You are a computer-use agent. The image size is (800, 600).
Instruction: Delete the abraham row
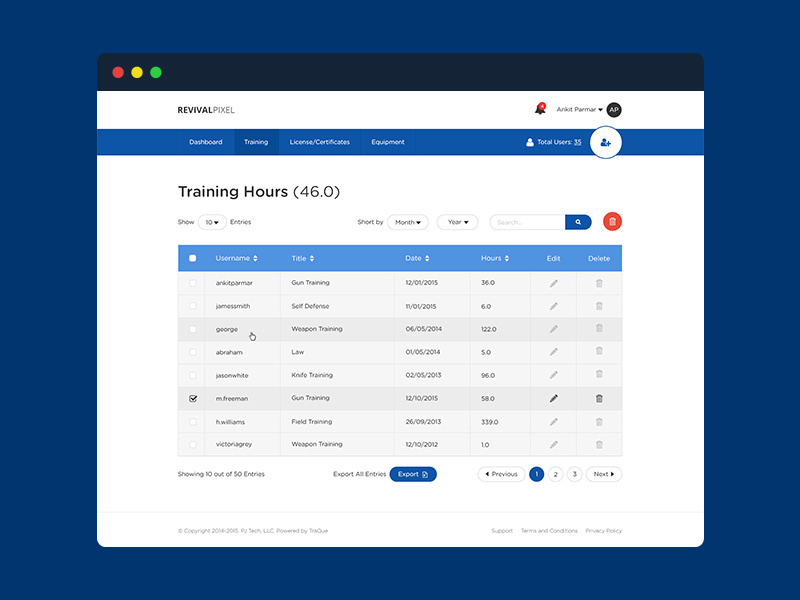[599, 351]
